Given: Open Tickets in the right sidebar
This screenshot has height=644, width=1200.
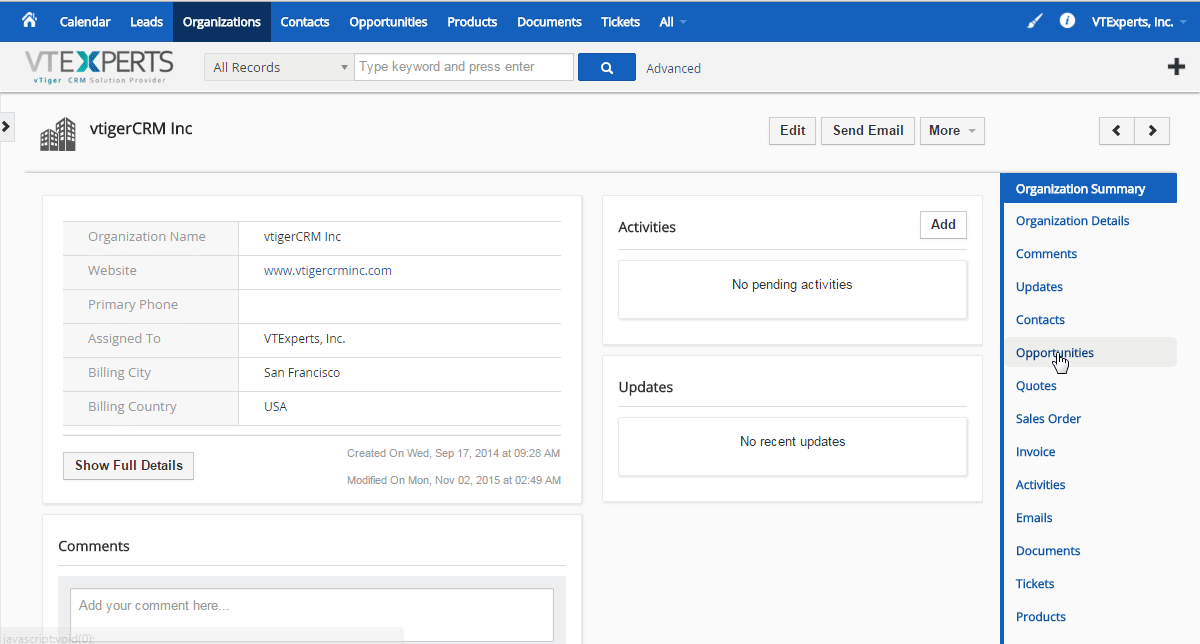Looking at the screenshot, I should pyautogui.click(x=1036, y=584).
